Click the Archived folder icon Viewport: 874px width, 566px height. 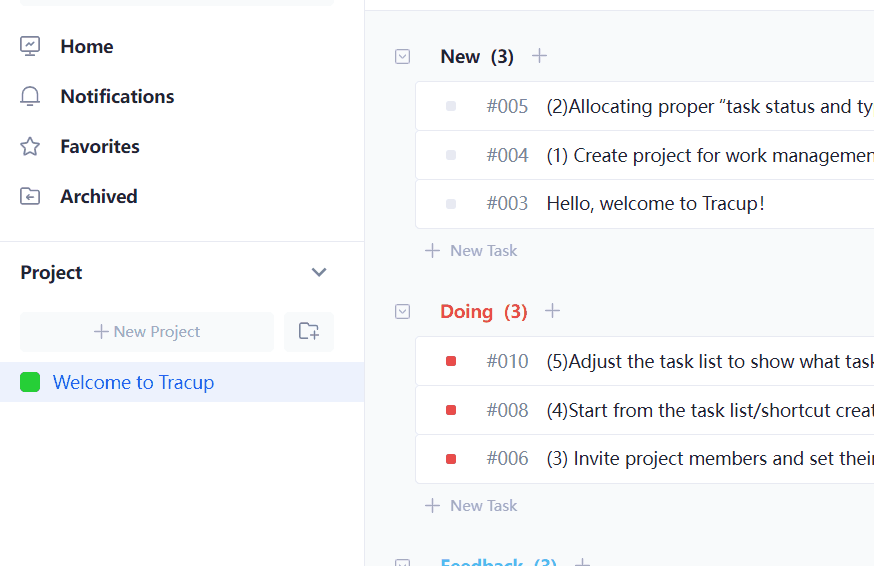tap(30, 196)
